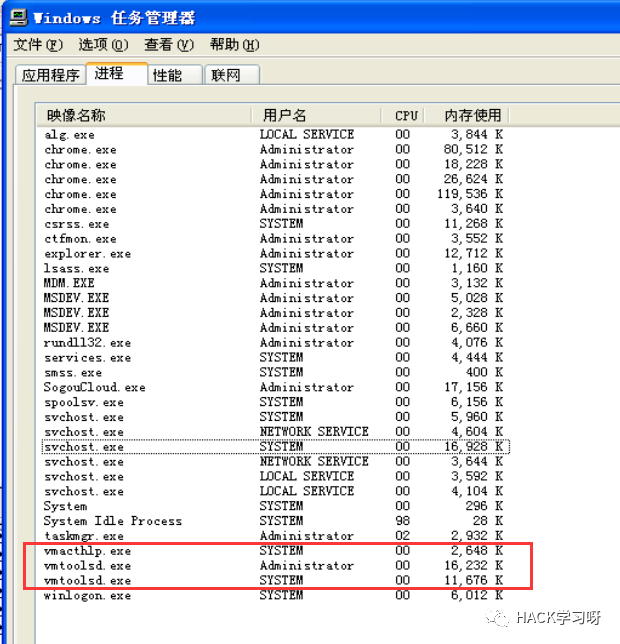Click the Task Manager title bar icon

tap(18, 18)
